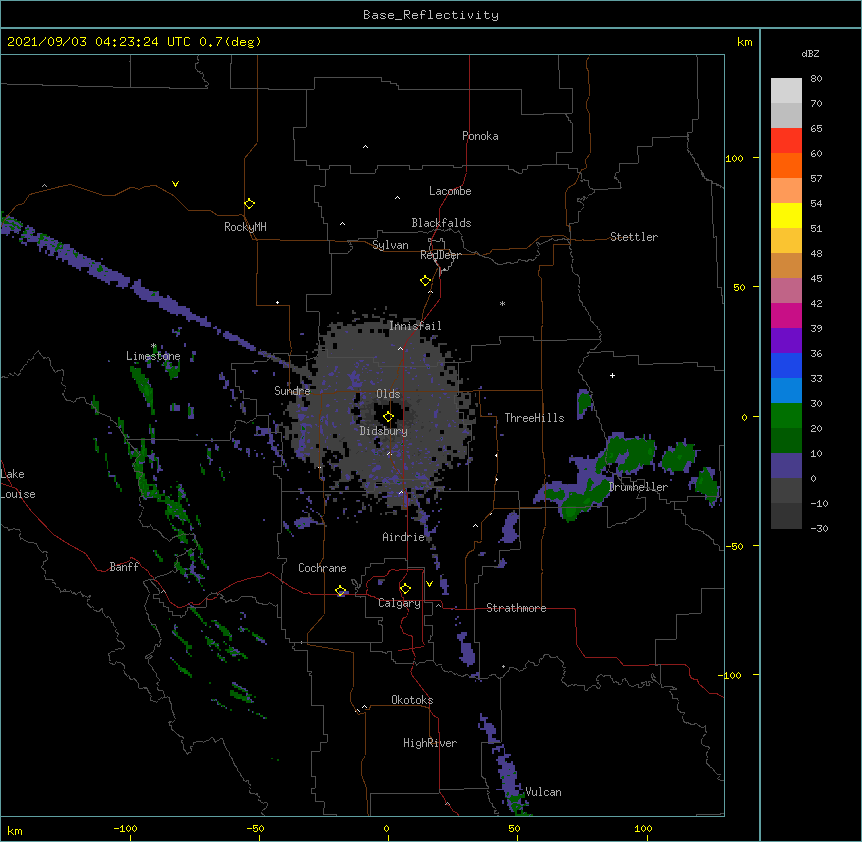The image size is (862, 842).
Task: Click the Airdrie label
Action: (x=404, y=537)
